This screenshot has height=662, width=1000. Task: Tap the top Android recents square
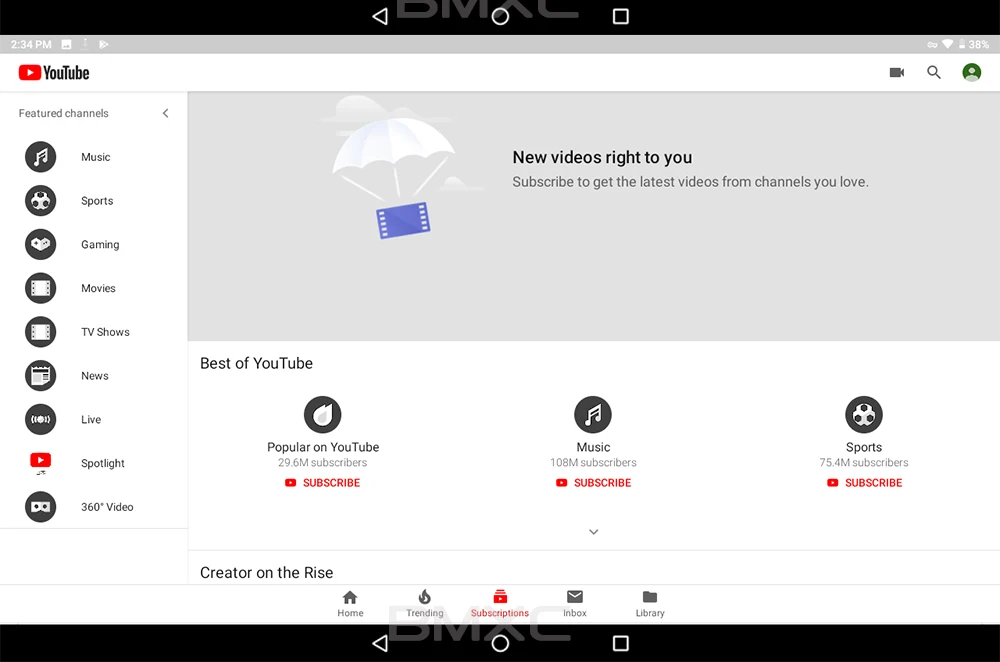621,16
